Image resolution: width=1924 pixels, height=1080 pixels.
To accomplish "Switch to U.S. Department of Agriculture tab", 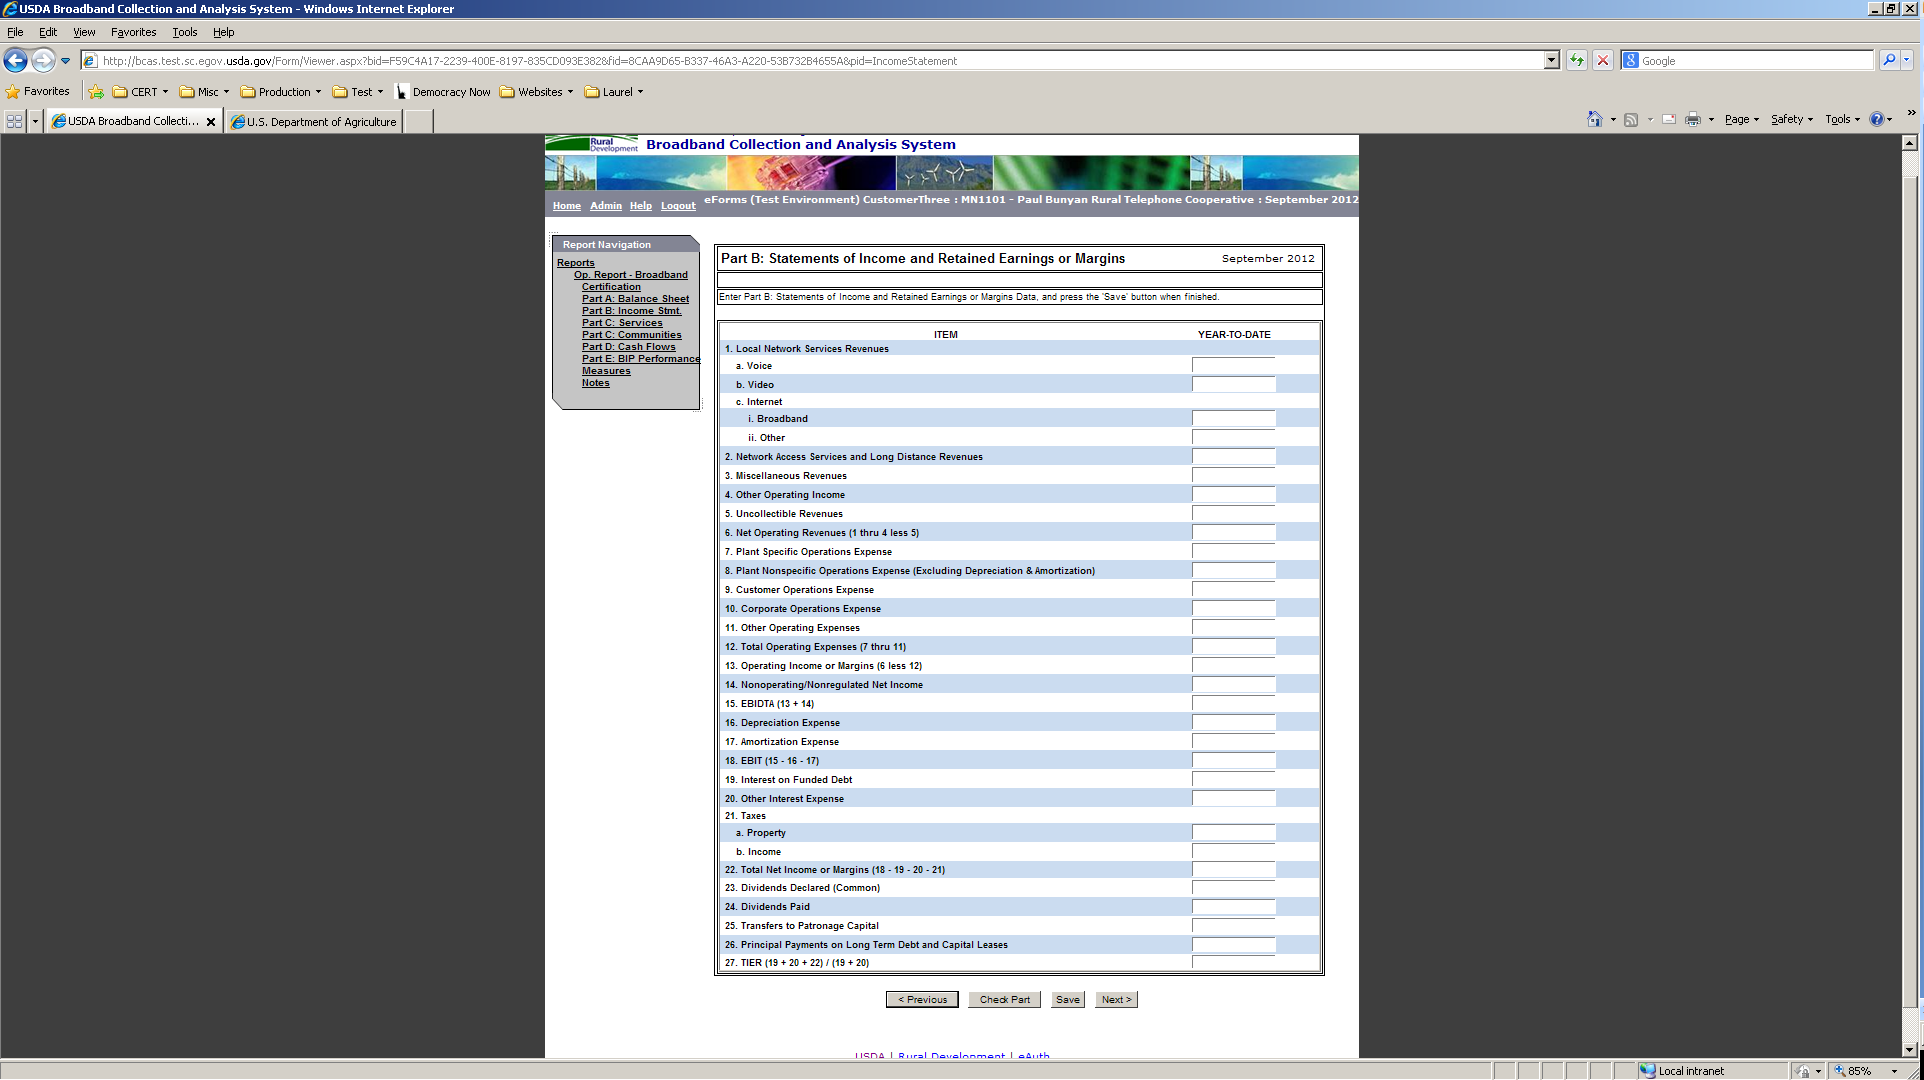I will (x=315, y=122).
